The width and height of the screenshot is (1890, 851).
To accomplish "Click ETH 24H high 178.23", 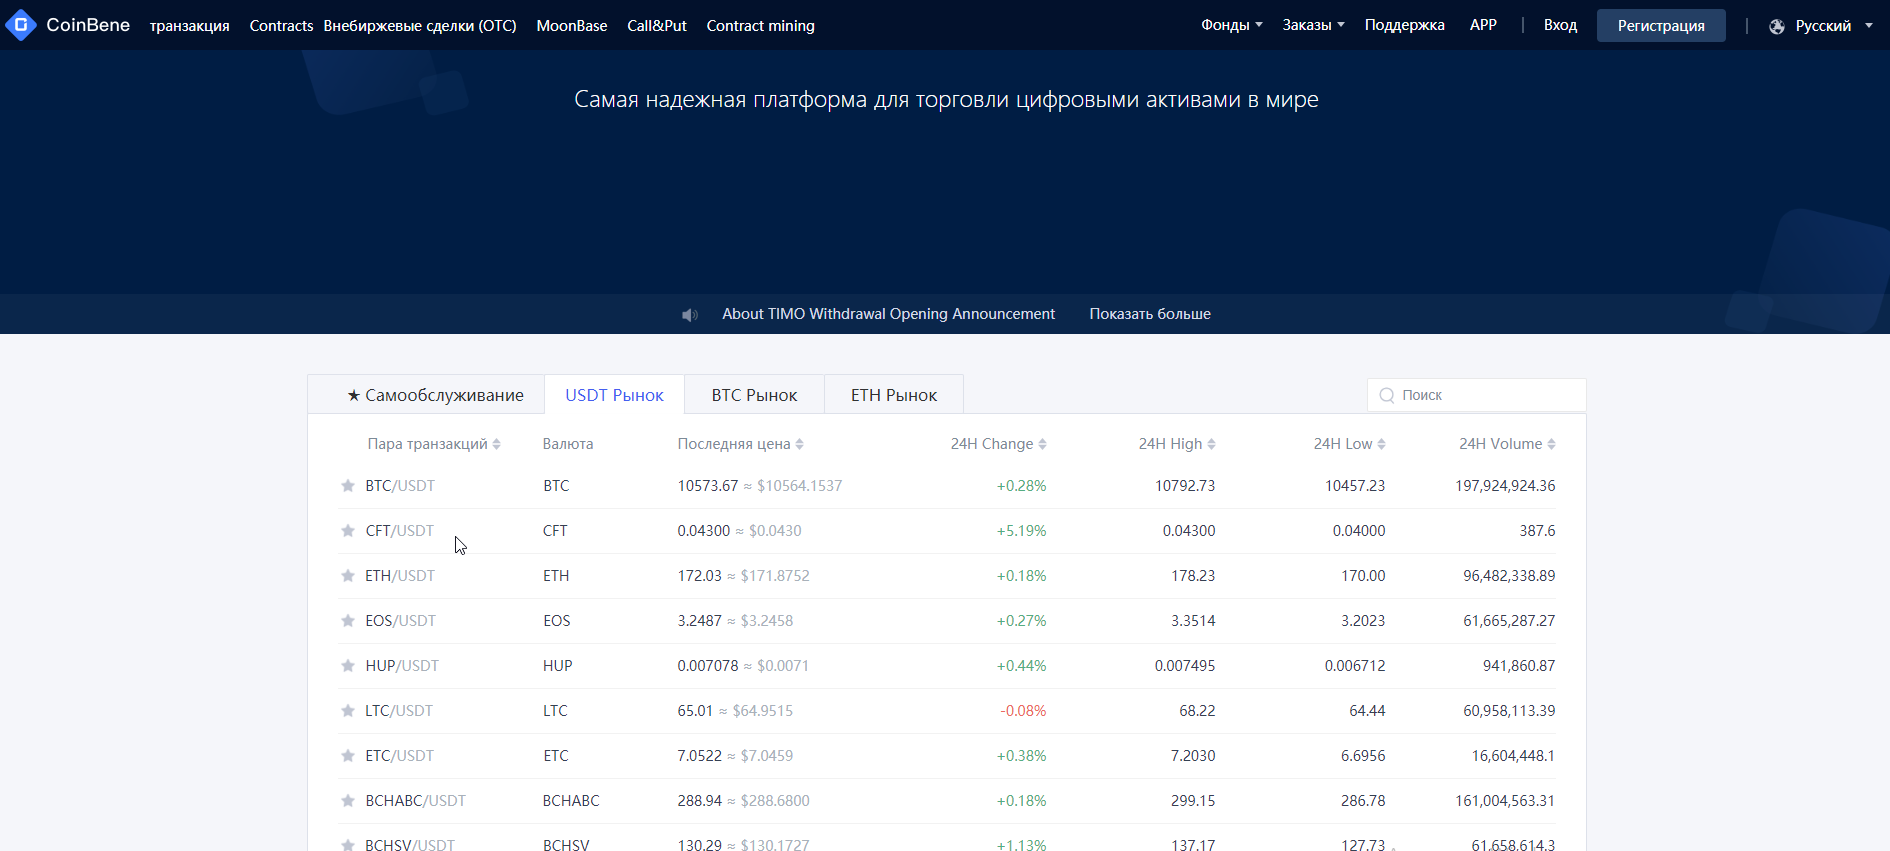I will 1193,576.
